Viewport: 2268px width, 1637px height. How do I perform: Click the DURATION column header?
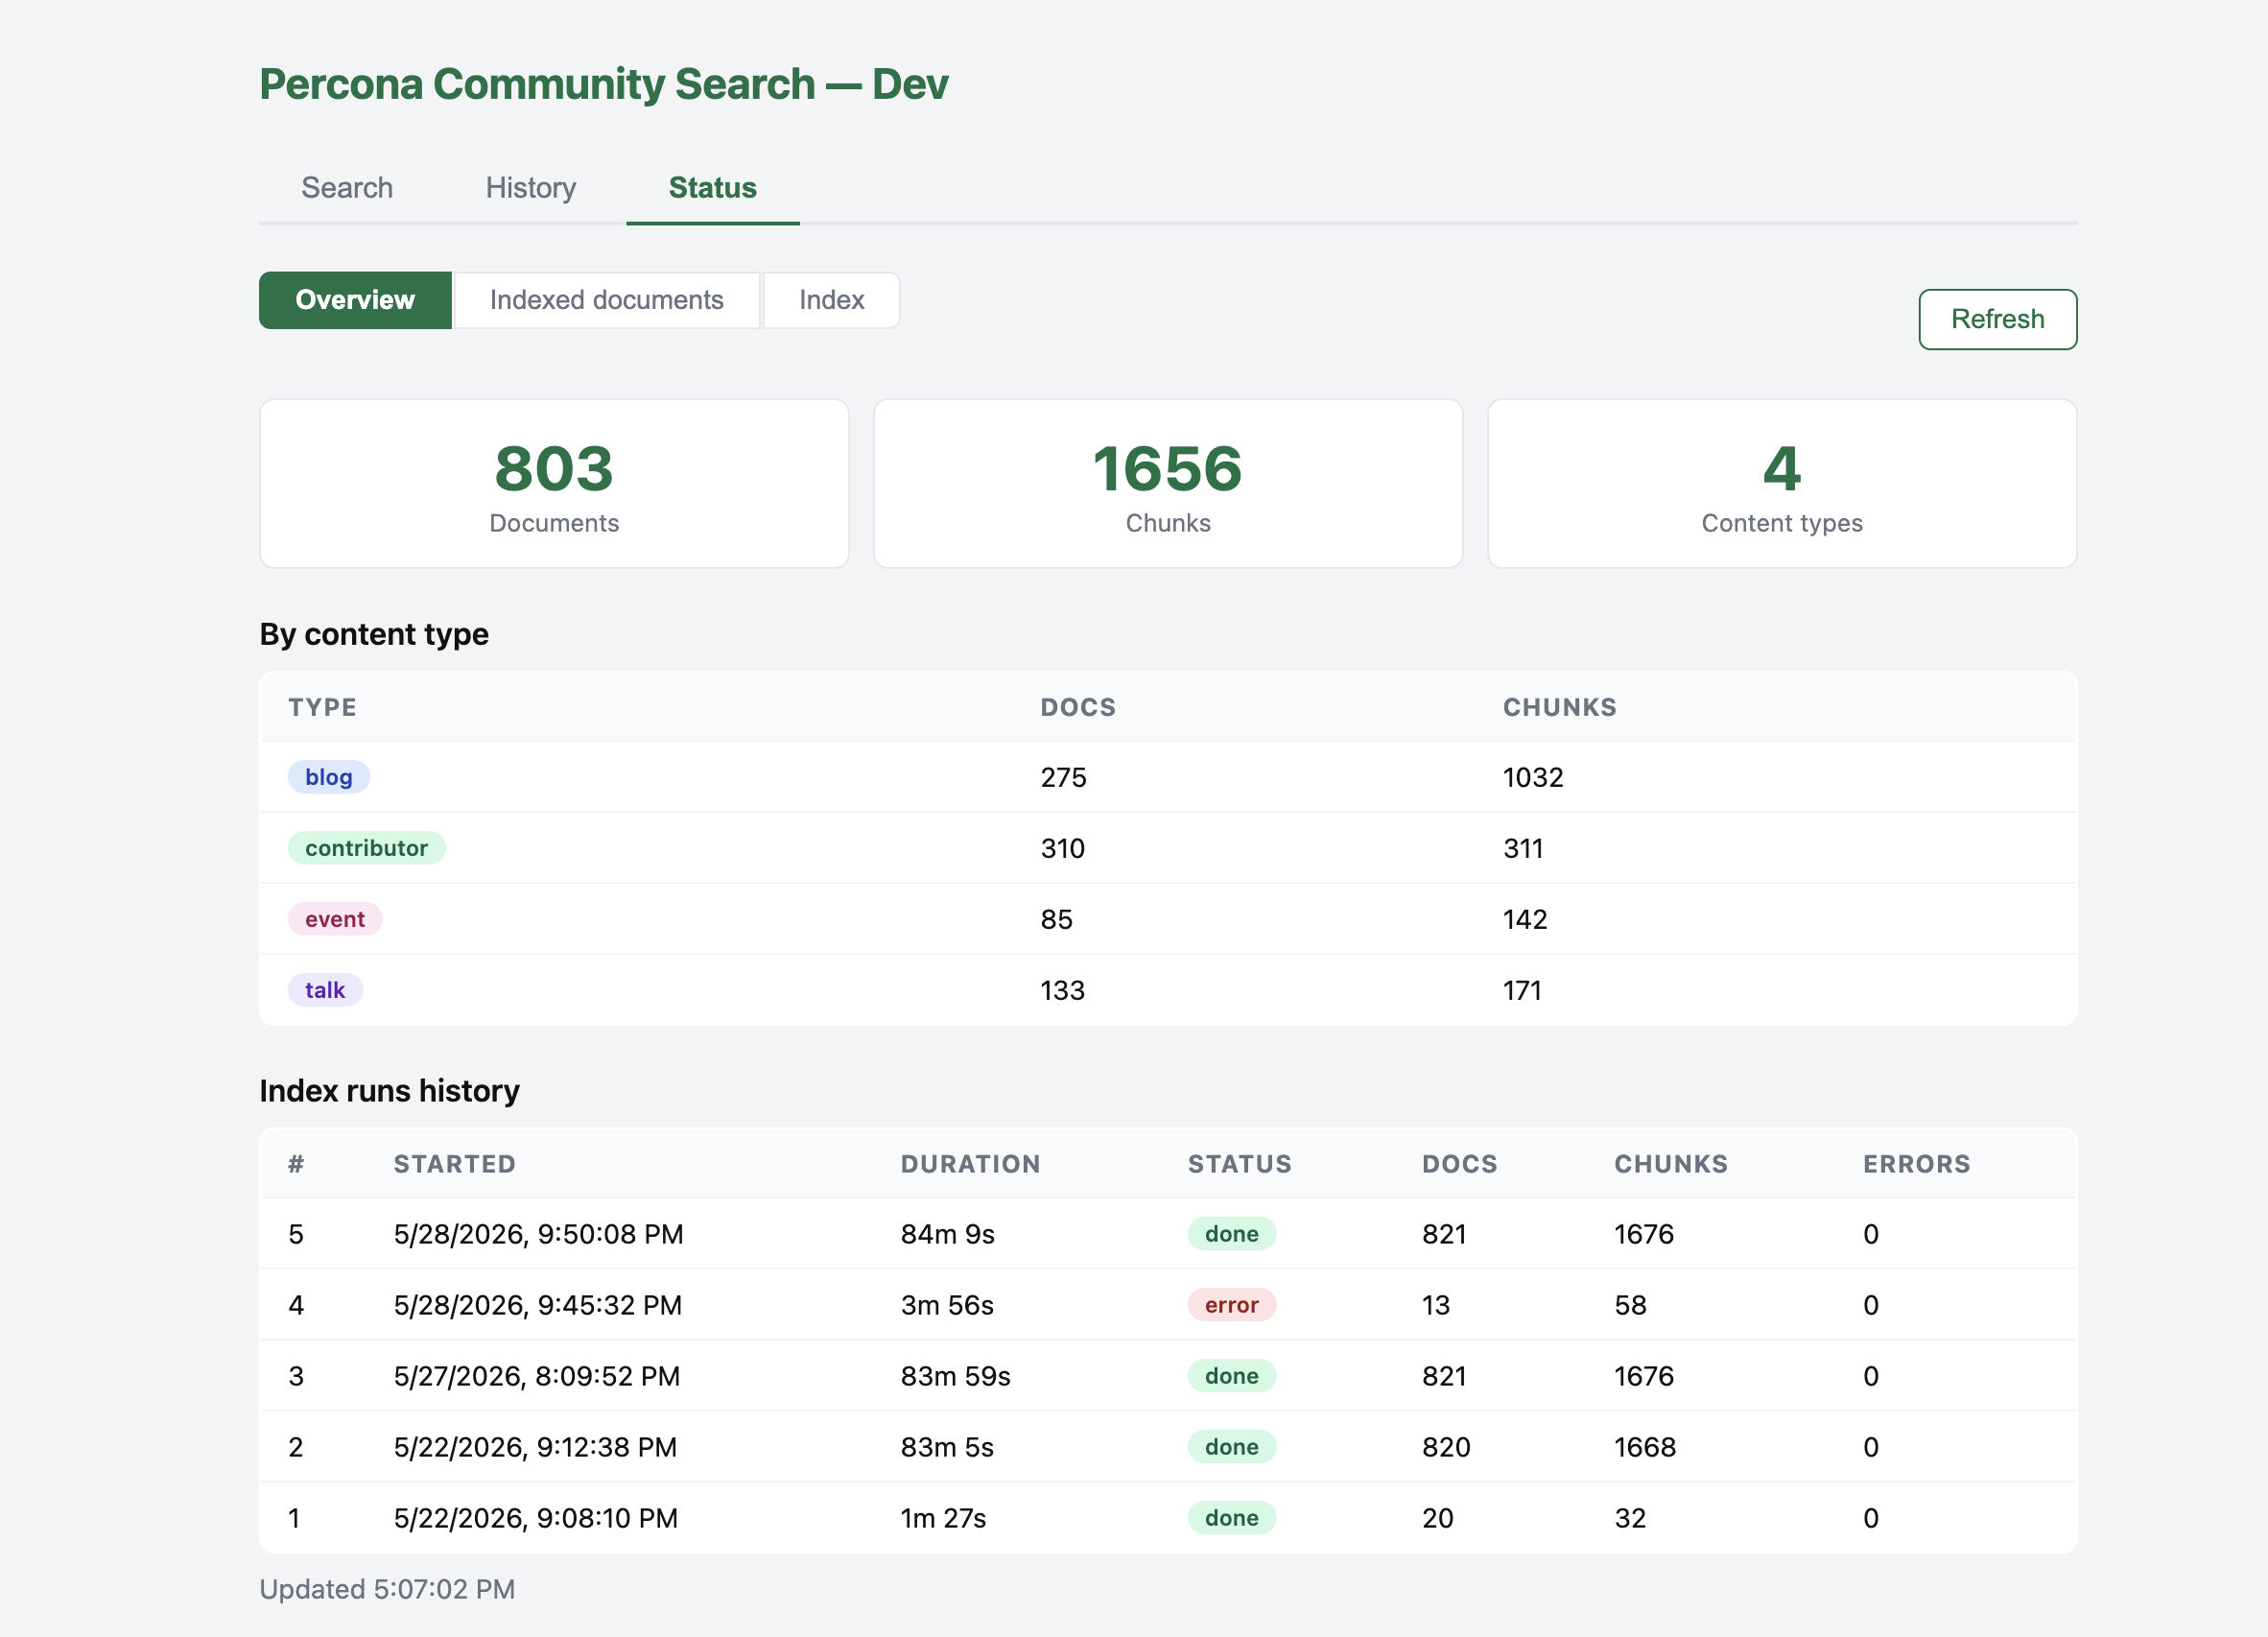pyautogui.click(x=970, y=1164)
